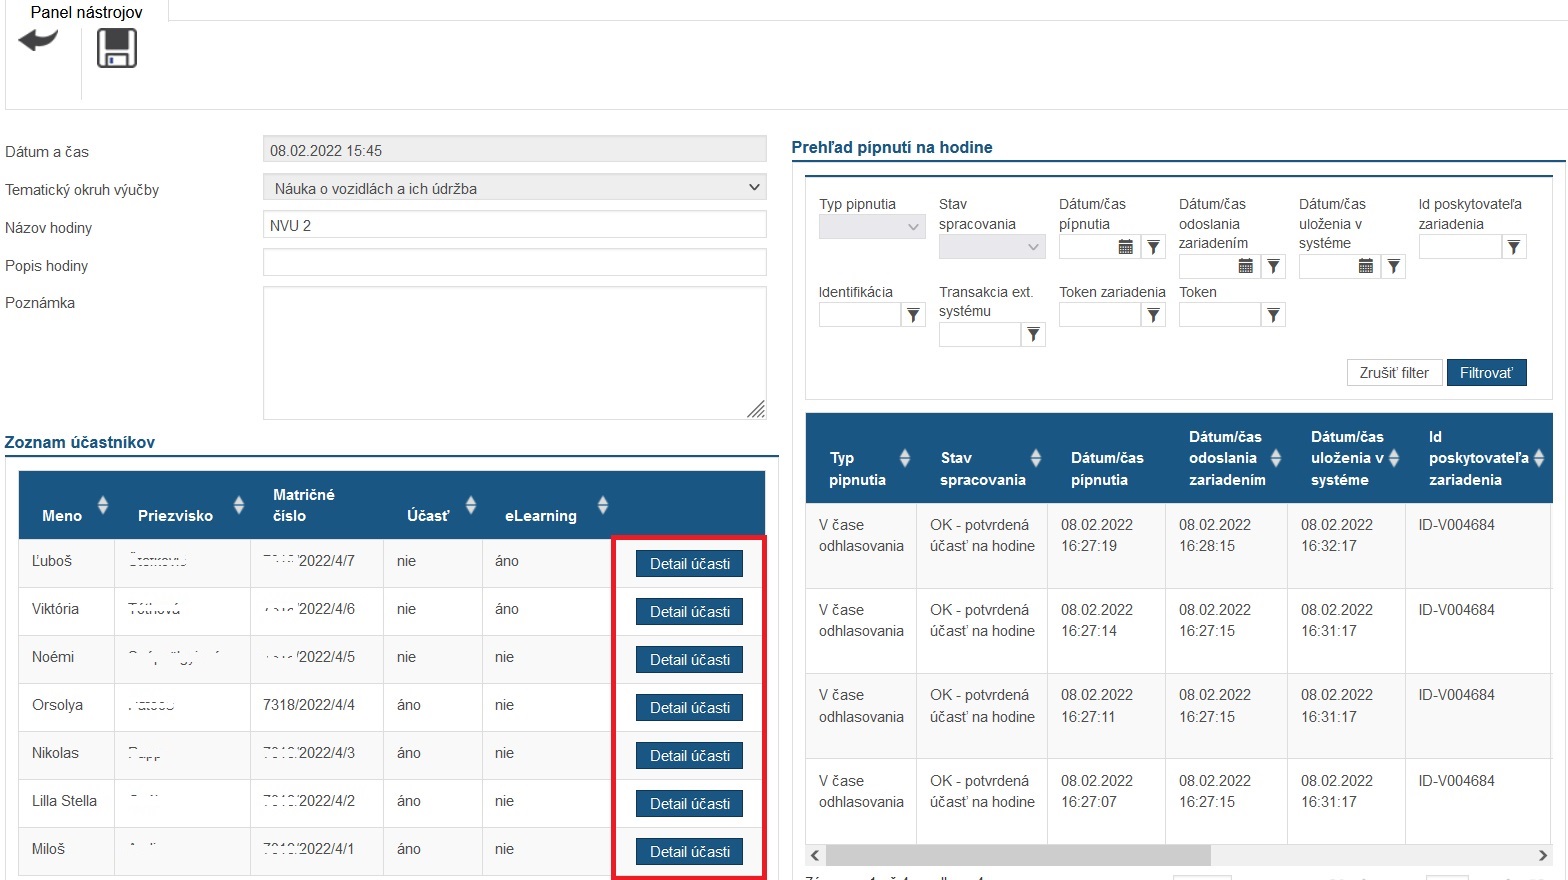Click funnel icon beside Transakcia ext. systému

[x=1033, y=335]
